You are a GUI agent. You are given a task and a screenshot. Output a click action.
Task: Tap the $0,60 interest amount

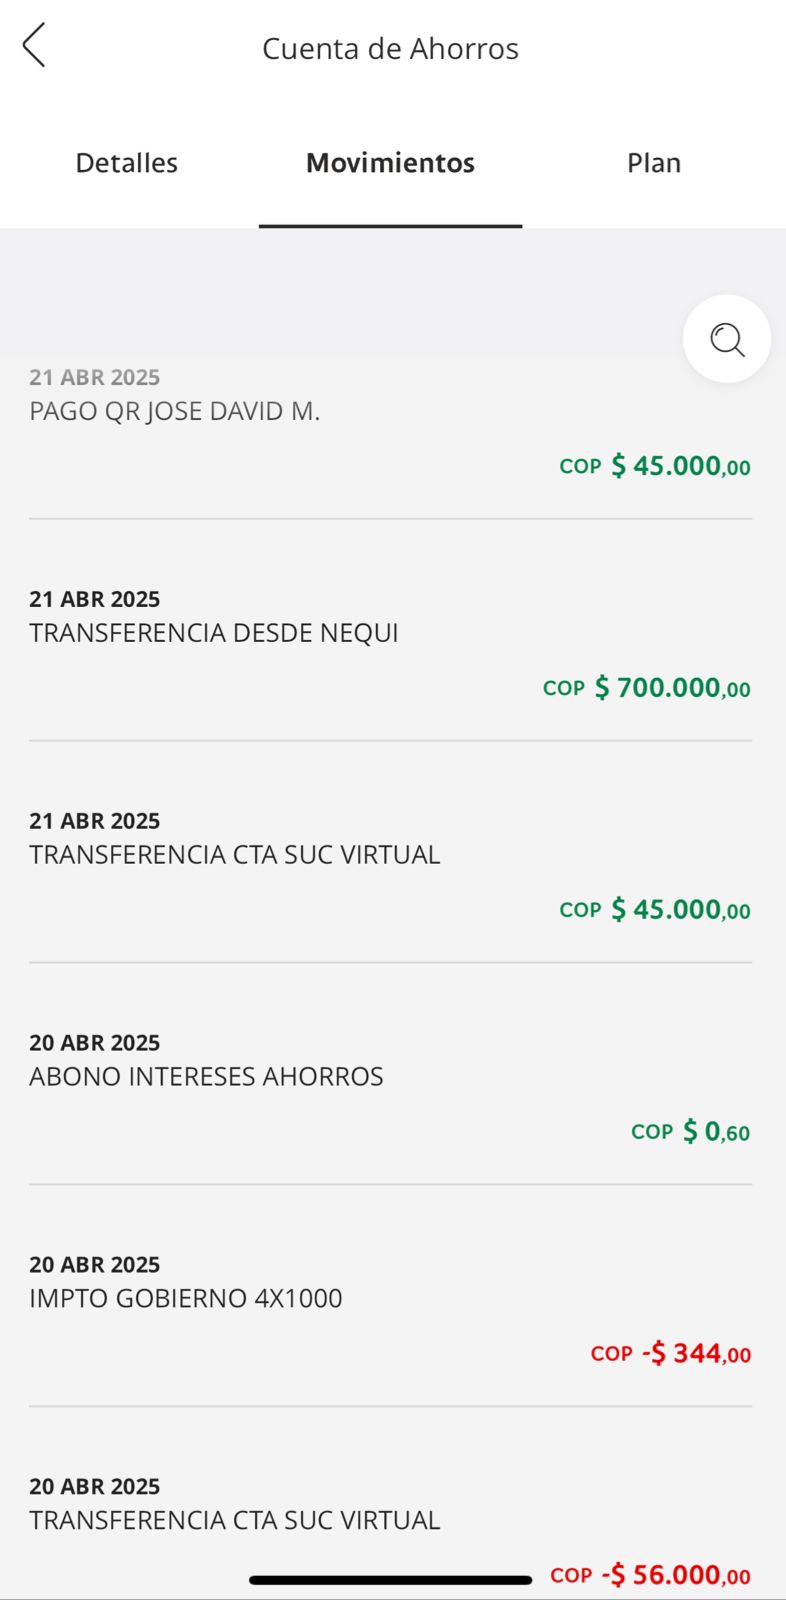716,1132
